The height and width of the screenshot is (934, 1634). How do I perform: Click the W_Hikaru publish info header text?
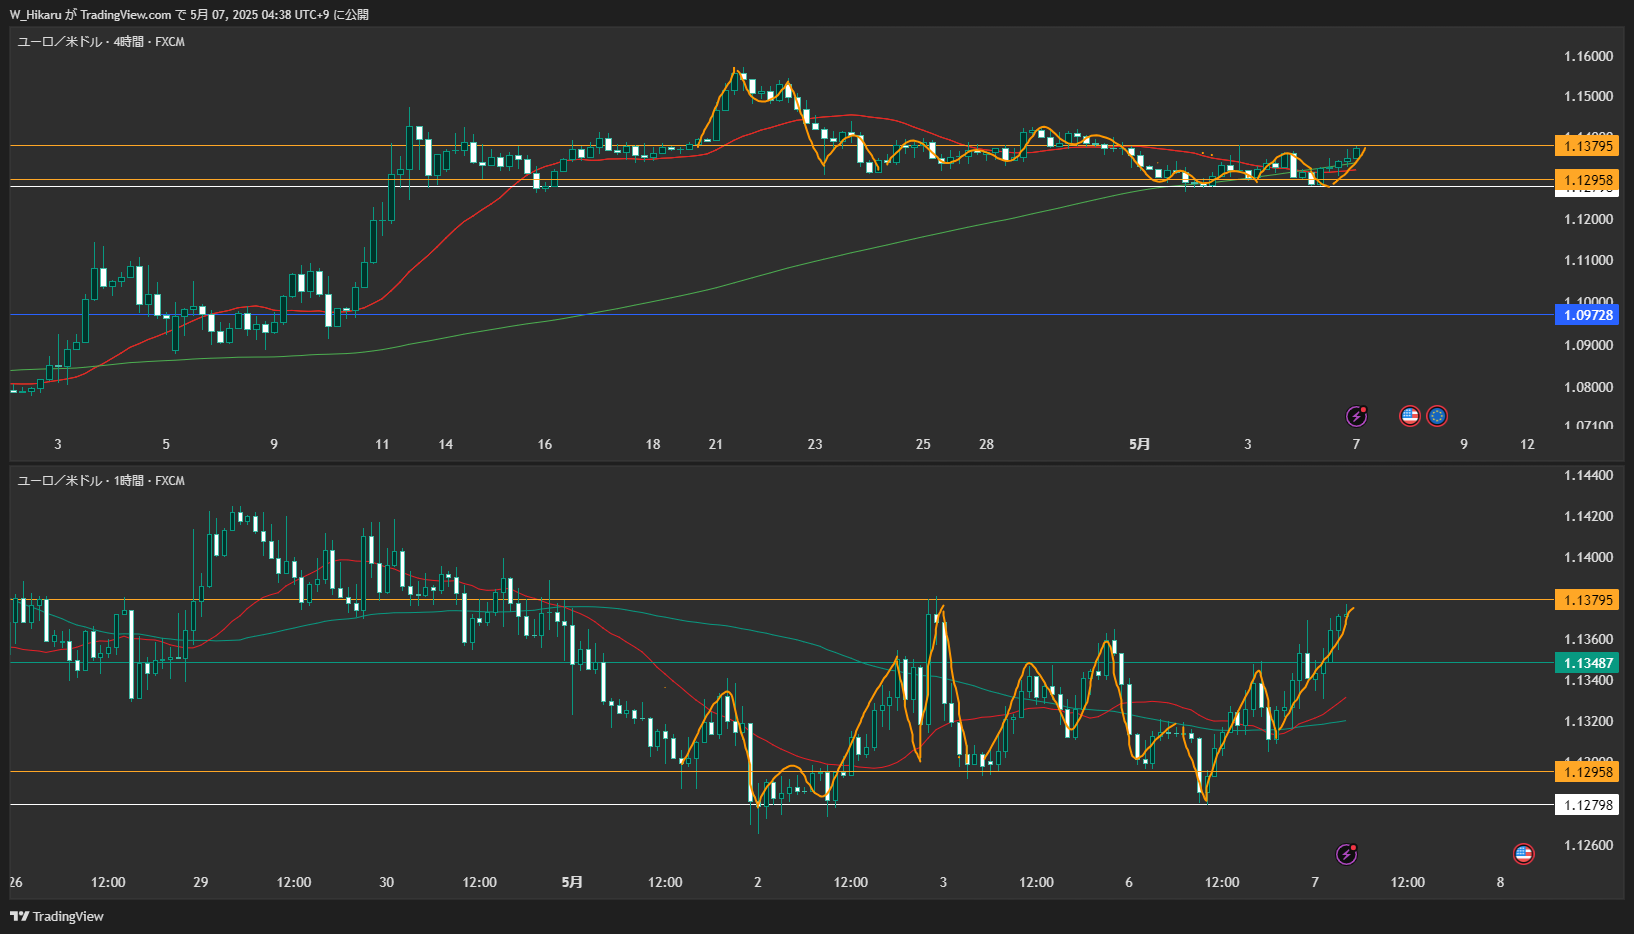(189, 15)
